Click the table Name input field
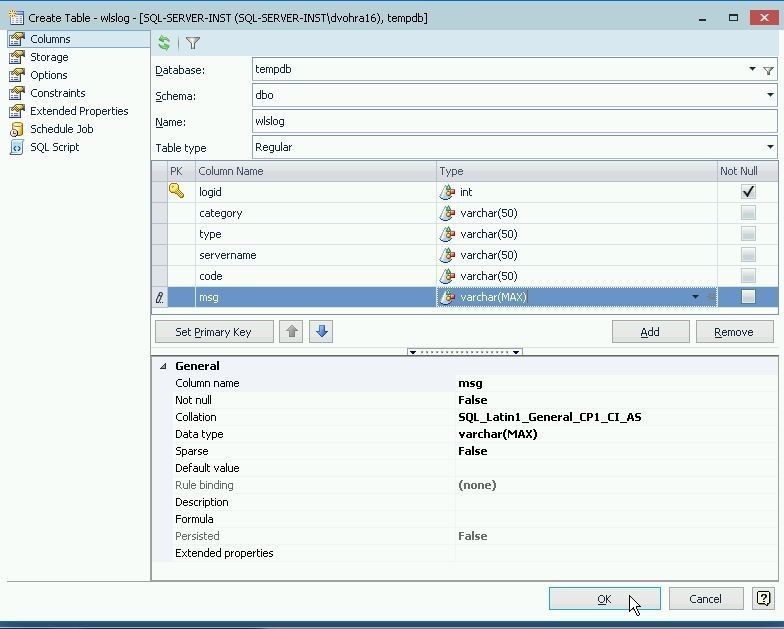784x629 pixels. coord(514,121)
